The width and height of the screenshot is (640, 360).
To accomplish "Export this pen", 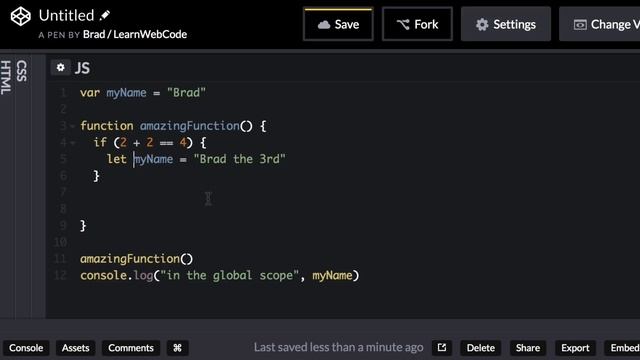I will pyautogui.click(x=575, y=348).
